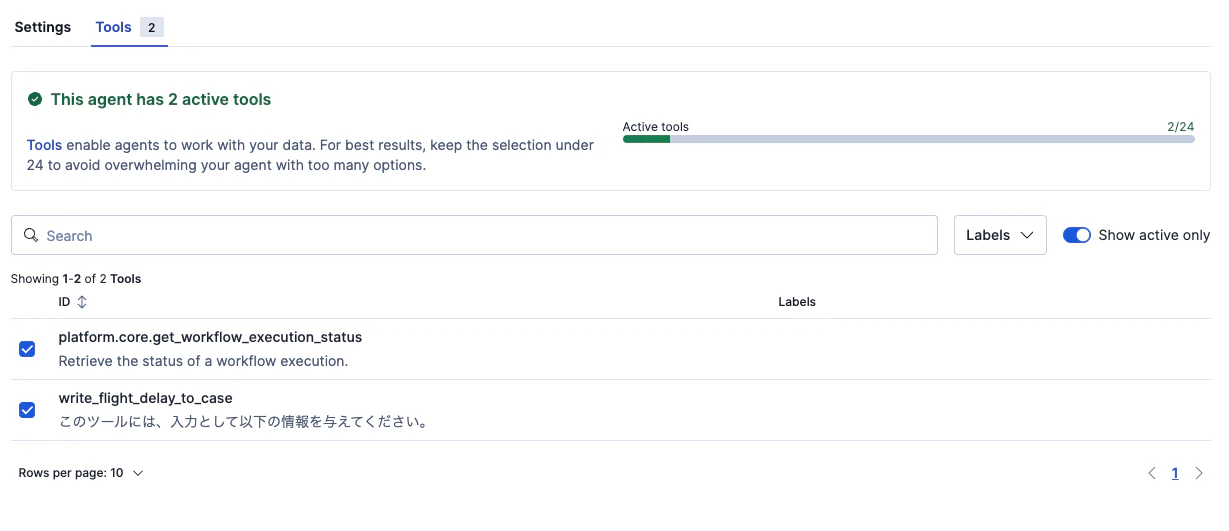Go to next page arrow

point(1199,473)
